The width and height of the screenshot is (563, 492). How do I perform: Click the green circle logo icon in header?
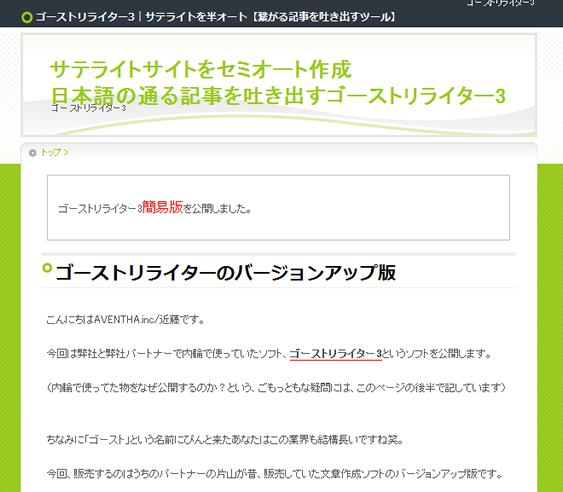27,17
